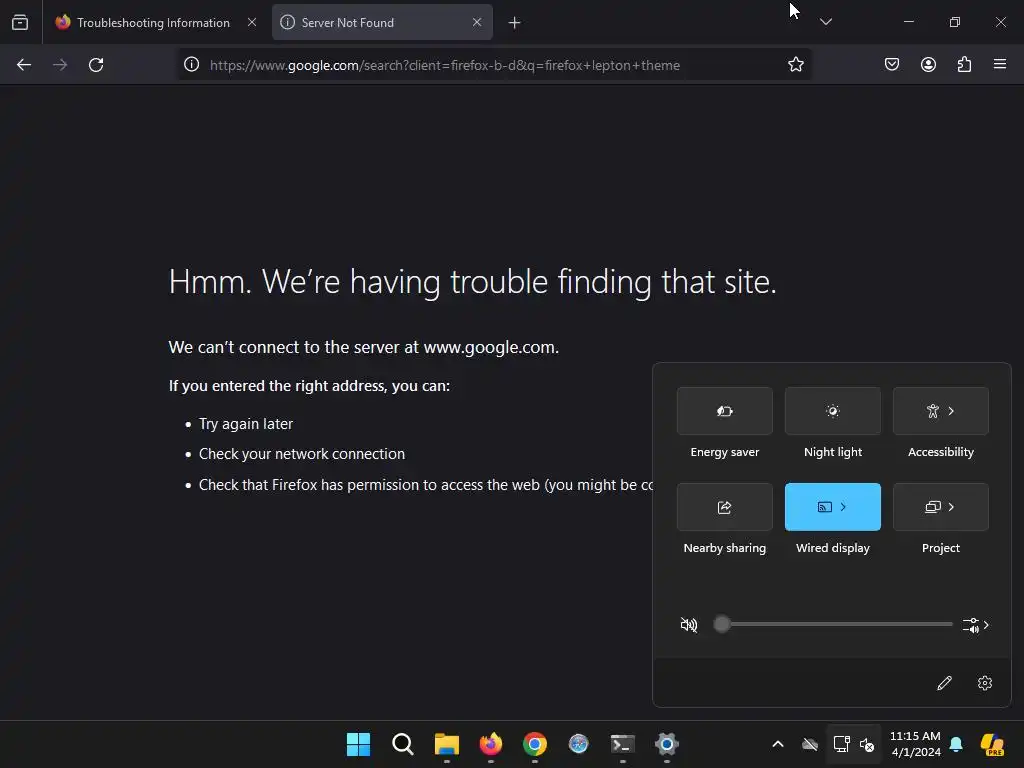The width and height of the screenshot is (1024, 768).
Task: Open a new tab with plus button
Action: [515, 23]
